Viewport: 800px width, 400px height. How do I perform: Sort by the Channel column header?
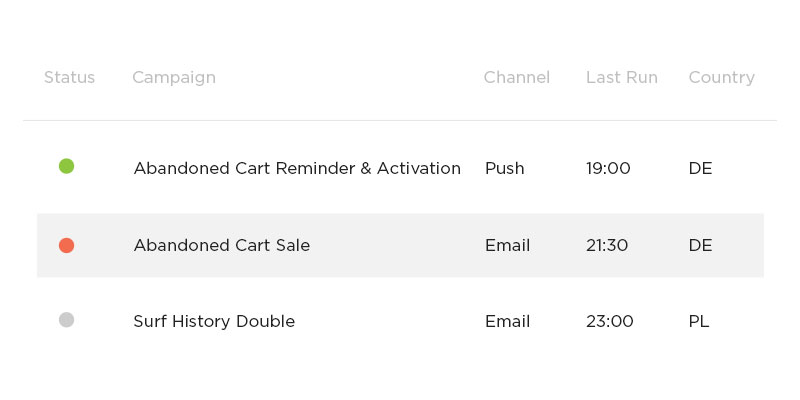point(516,78)
